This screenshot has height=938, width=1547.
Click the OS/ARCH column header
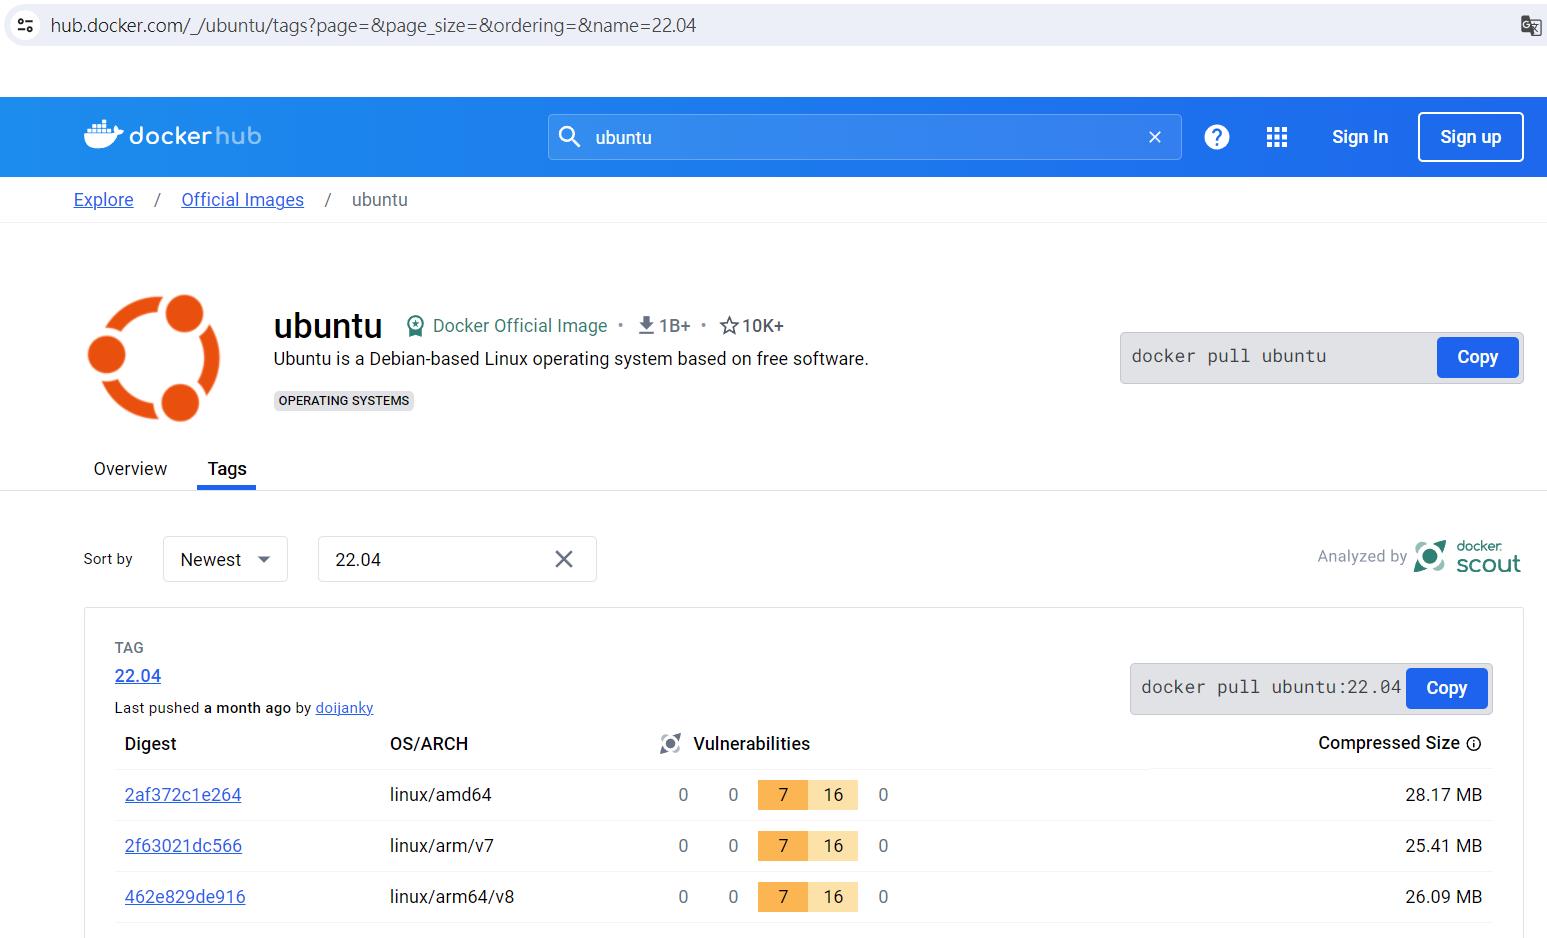pos(429,744)
